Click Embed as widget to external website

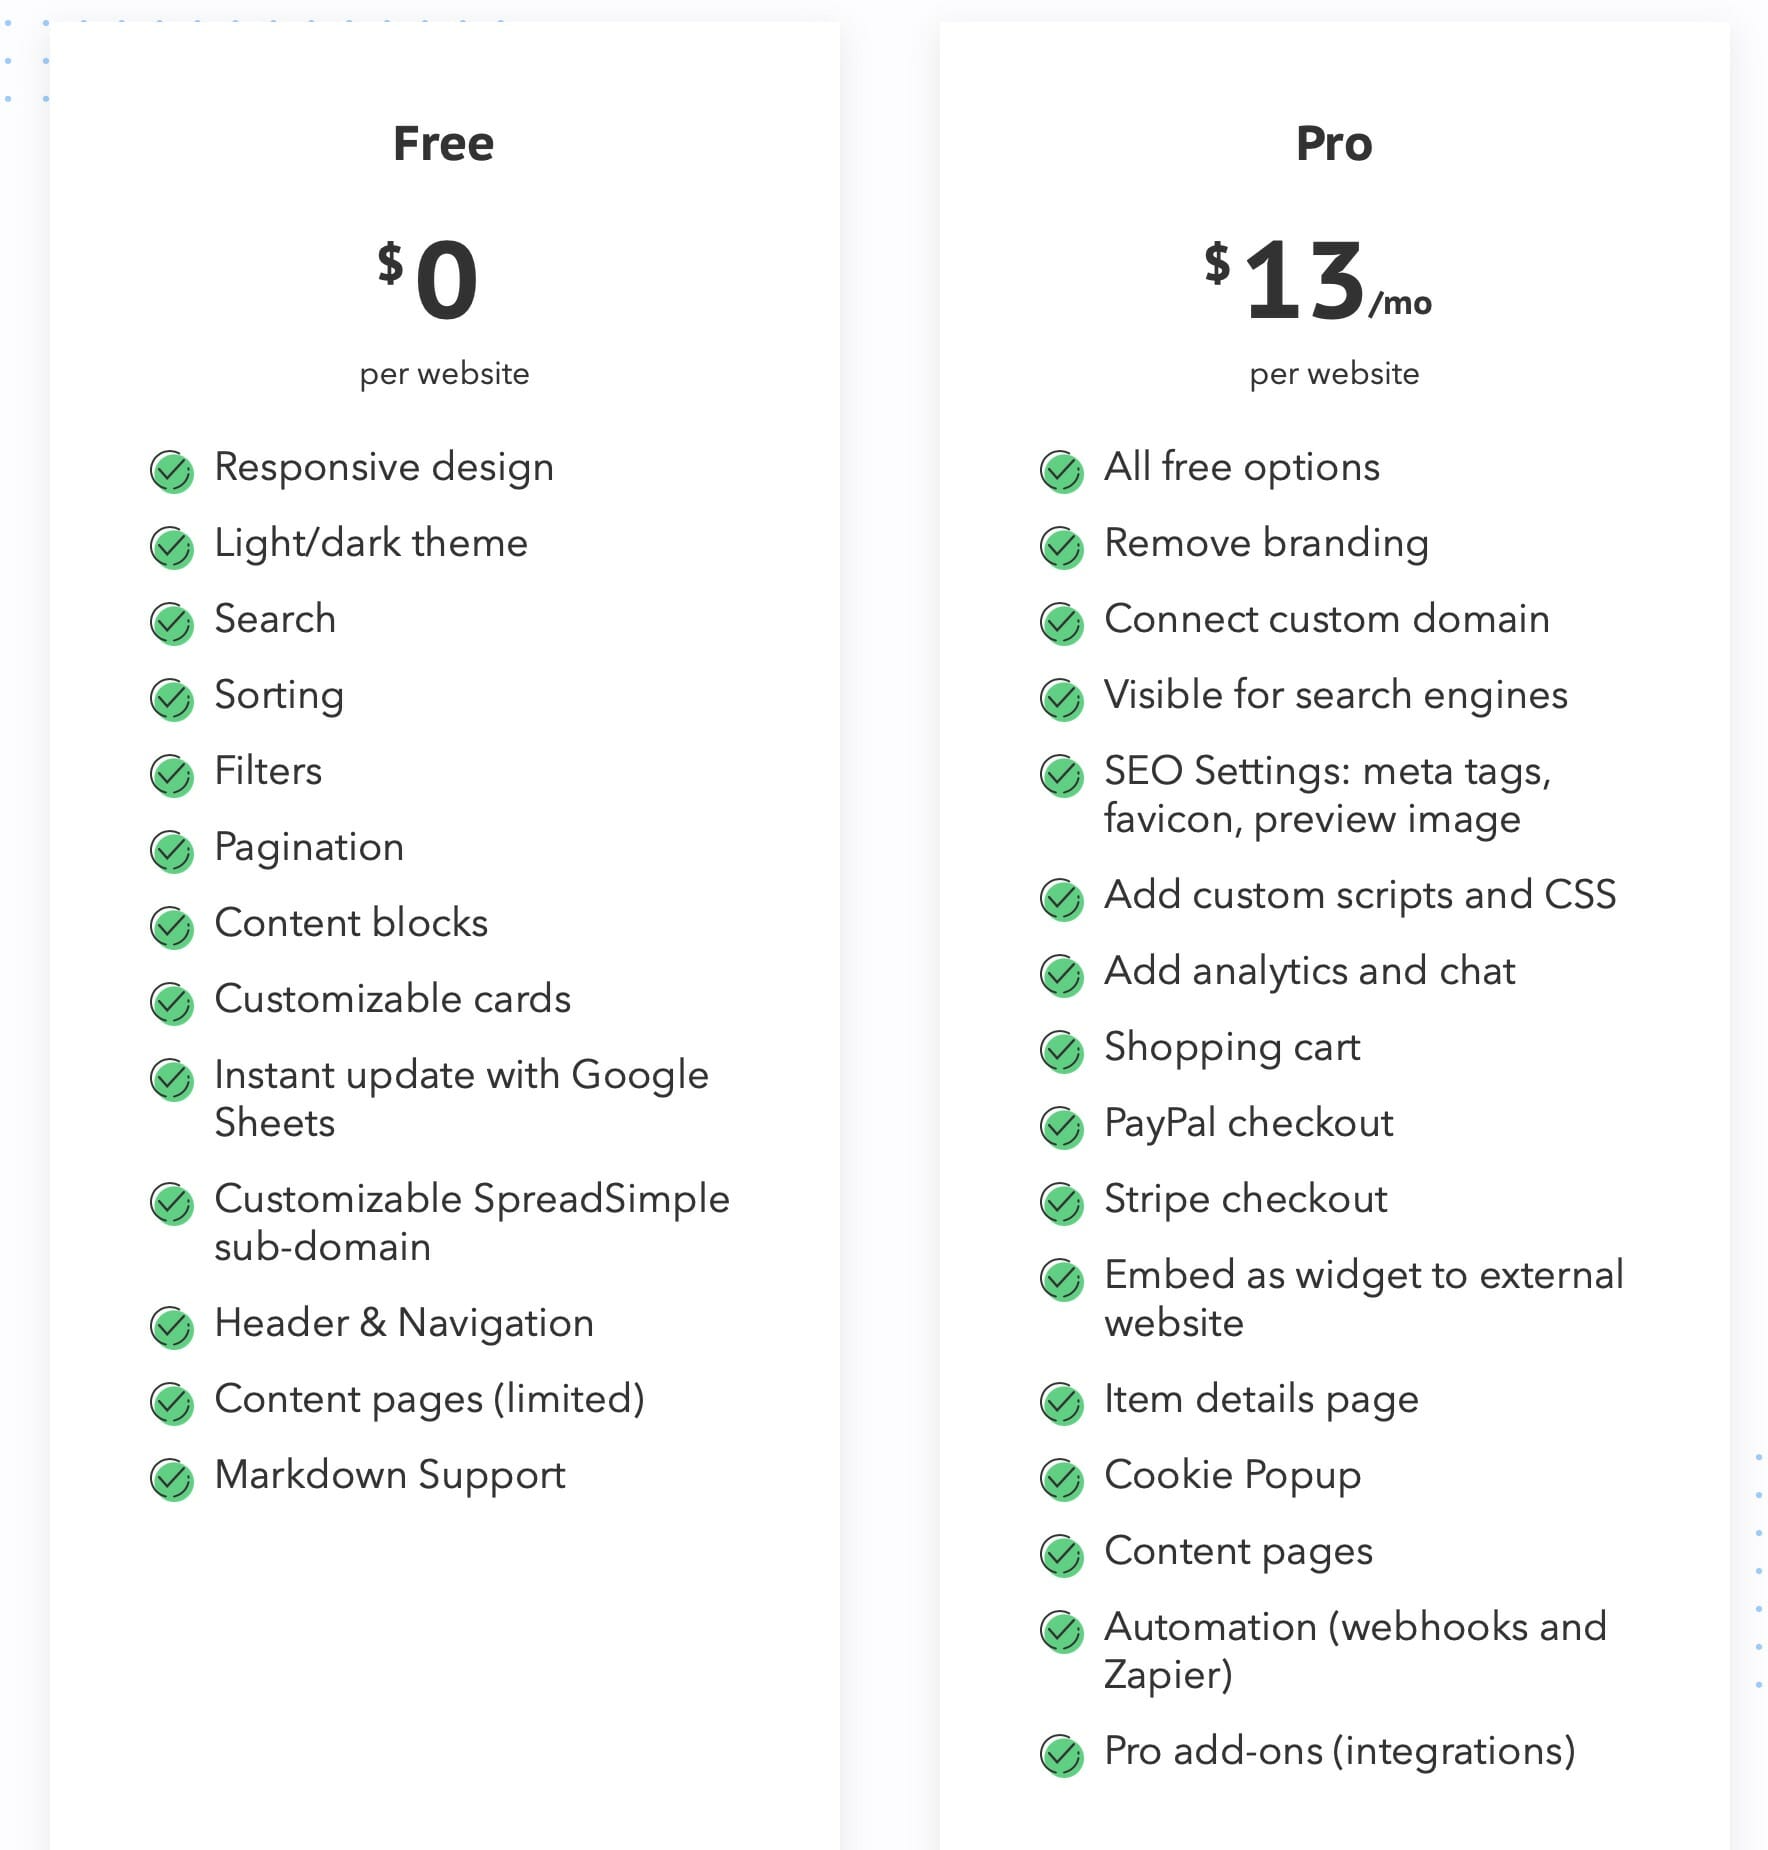pyautogui.click(x=1364, y=1298)
